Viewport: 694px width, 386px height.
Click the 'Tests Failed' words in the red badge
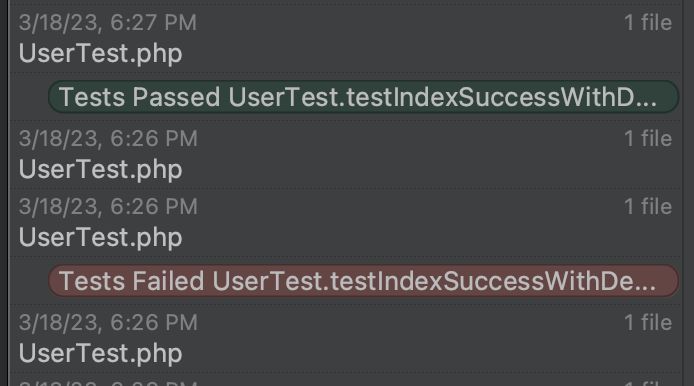(131, 281)
